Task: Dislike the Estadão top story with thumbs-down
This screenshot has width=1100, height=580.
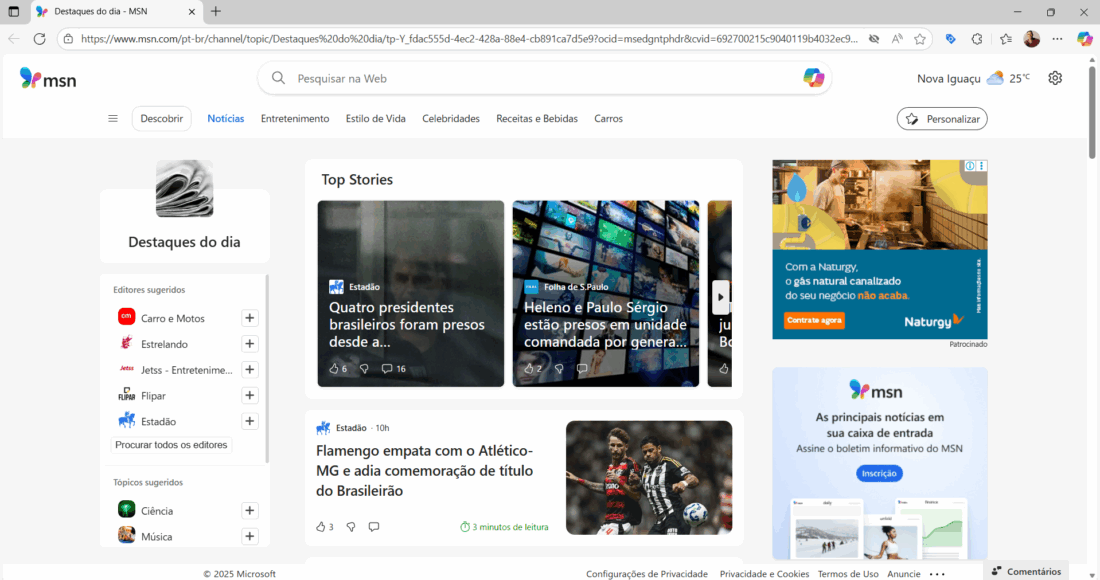Action: coord(362,368)
